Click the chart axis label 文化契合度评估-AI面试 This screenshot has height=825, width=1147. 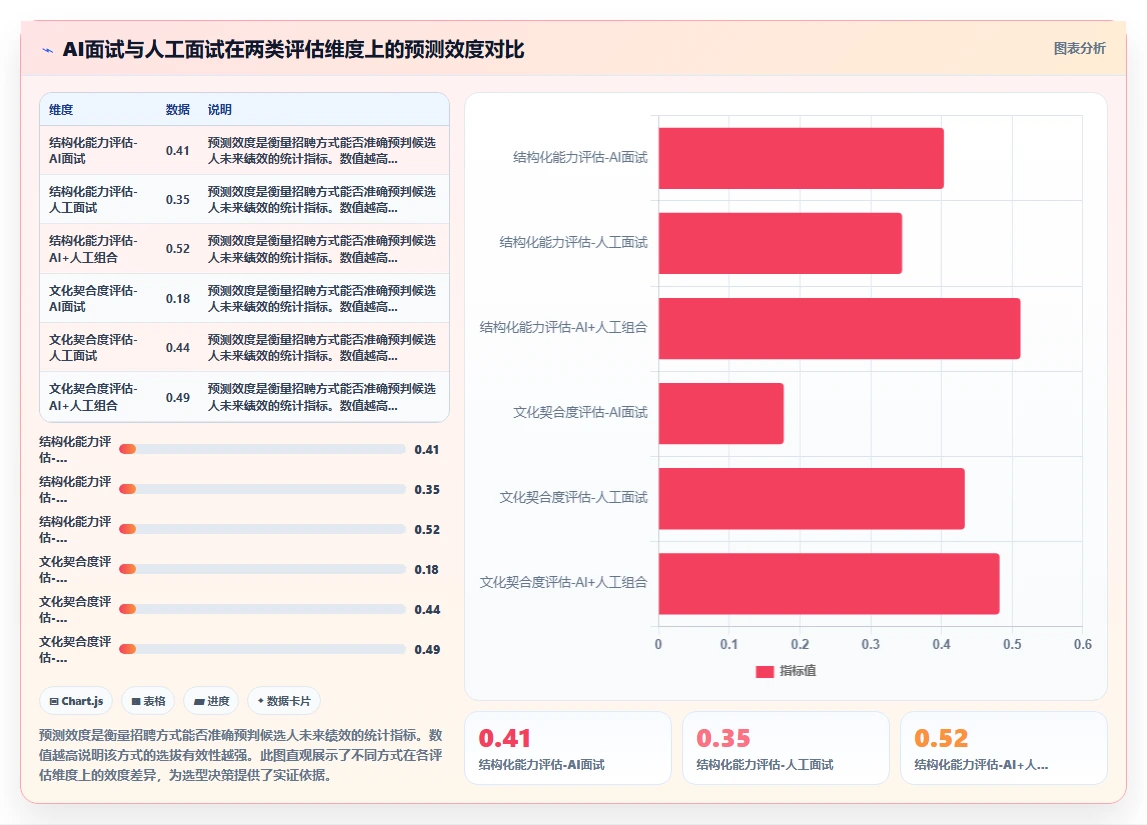click(x=580, y=412)
